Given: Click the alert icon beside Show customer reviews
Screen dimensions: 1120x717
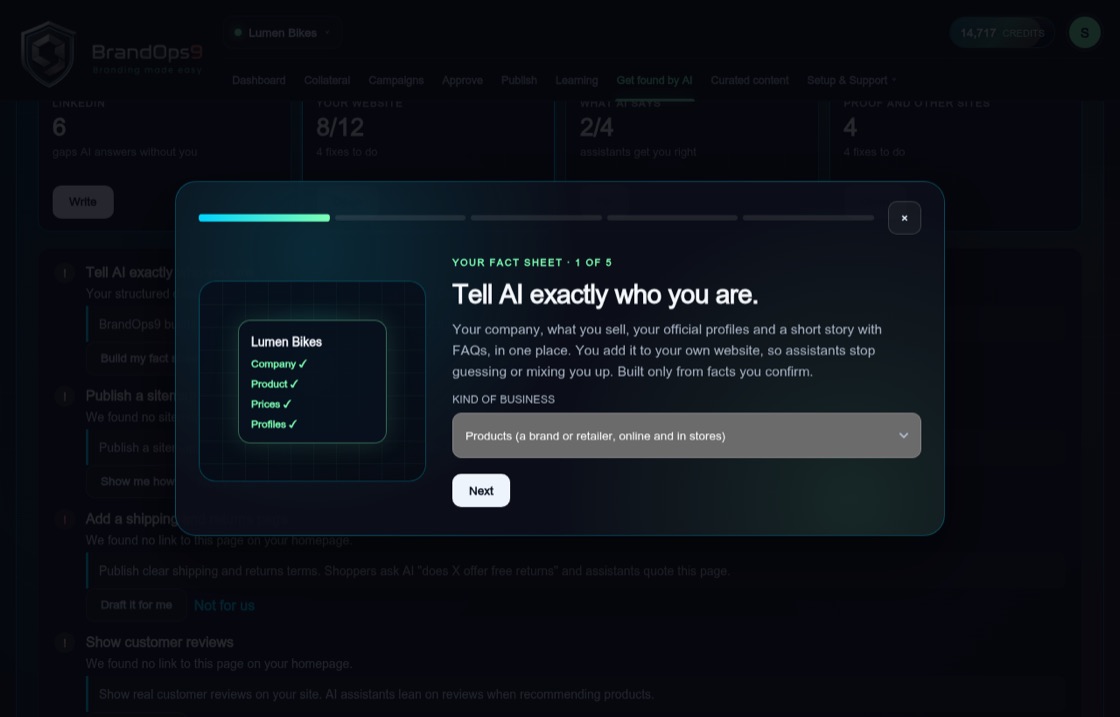Looking at the screenshot, I should (x=65, y=643).
